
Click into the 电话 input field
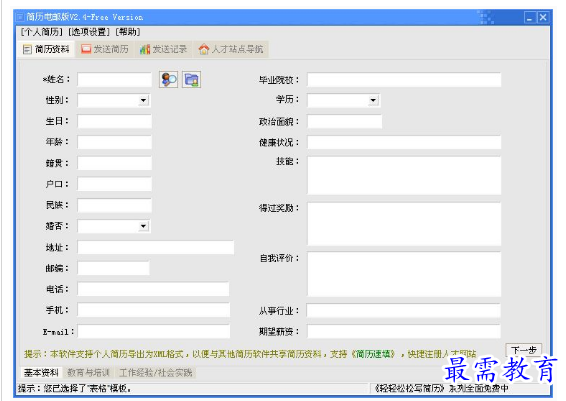point(153,289)
